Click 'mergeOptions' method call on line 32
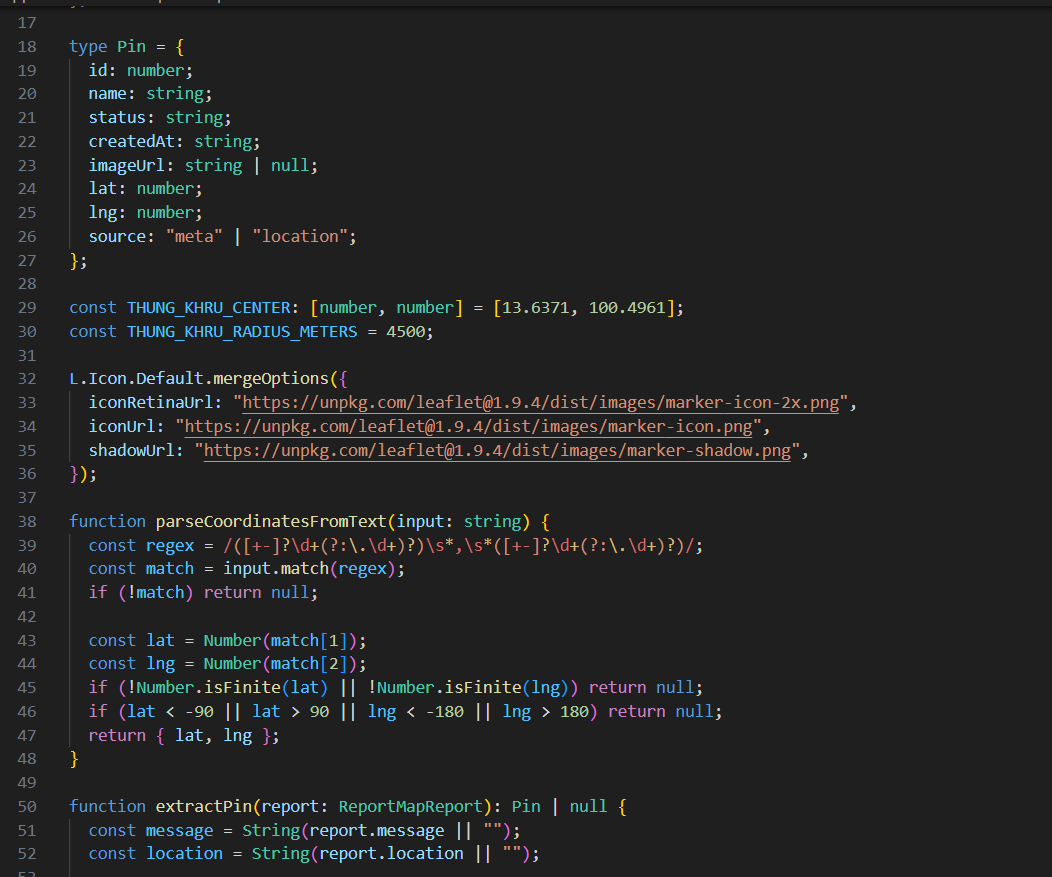This screenshot has width=1052, height=877. pos(271,379)
